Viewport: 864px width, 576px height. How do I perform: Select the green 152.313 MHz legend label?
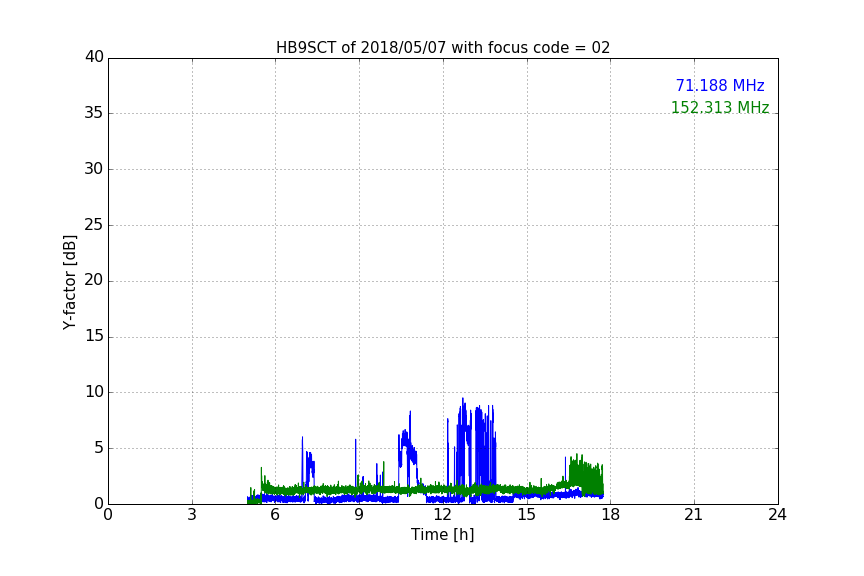coord(720,107)
